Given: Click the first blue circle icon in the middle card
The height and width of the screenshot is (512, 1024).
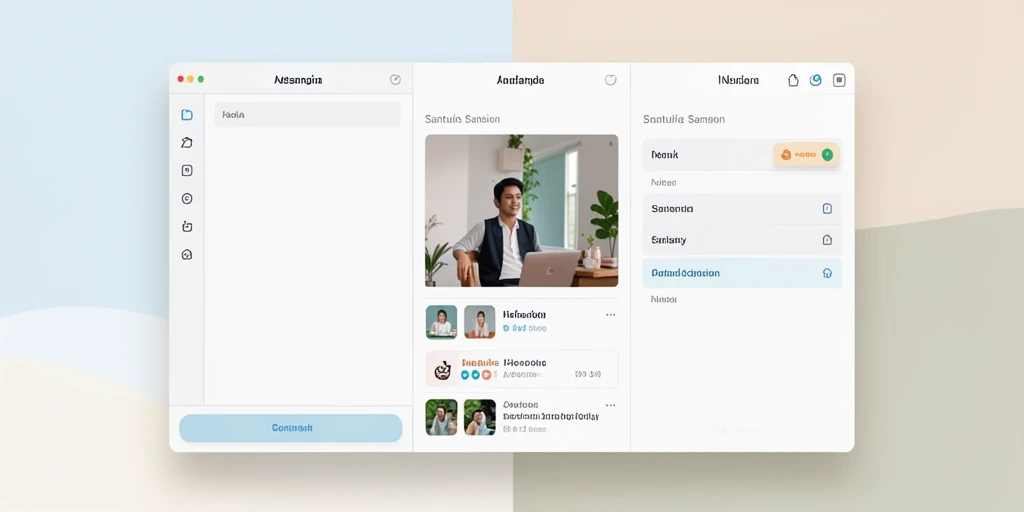Looking at the screenshot, I should coord(465,375).
